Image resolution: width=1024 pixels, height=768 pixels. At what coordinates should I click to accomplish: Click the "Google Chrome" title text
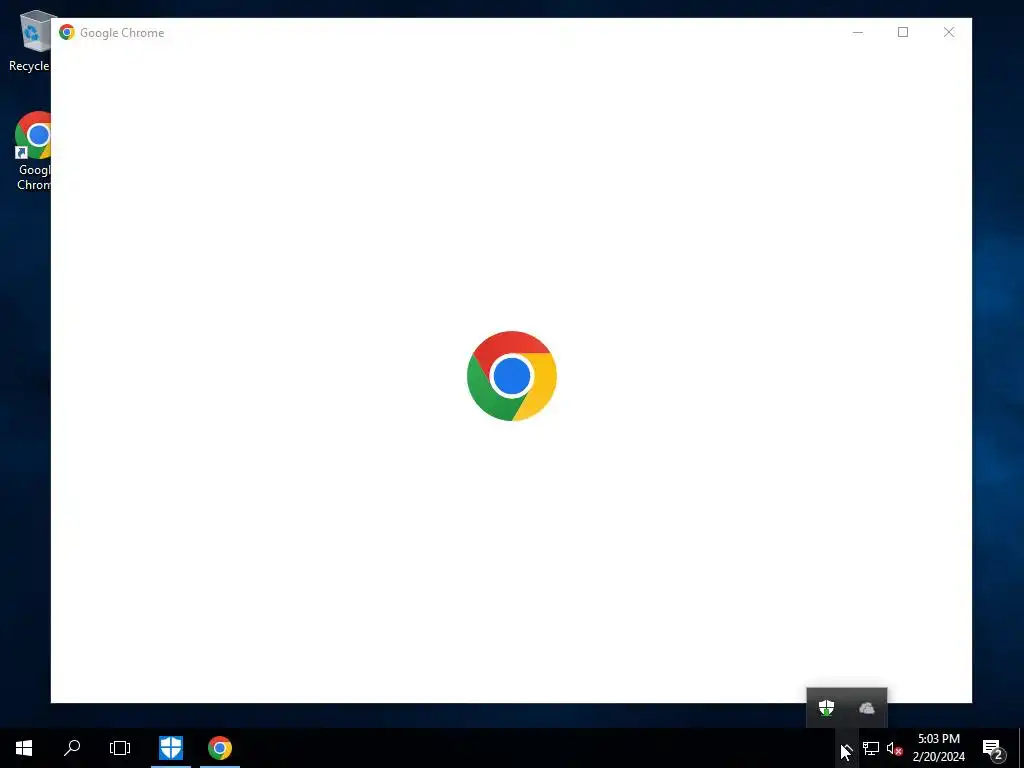[122, 33]
